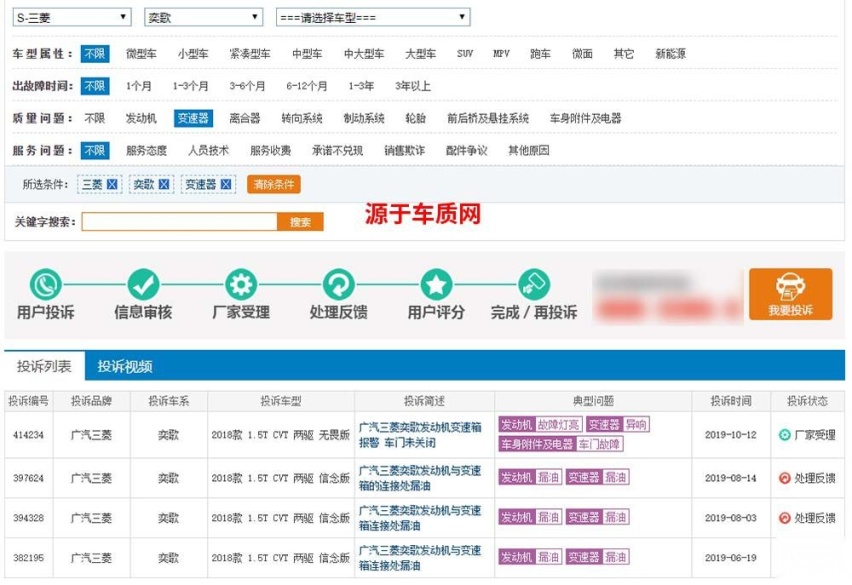
Task: Click complaint number 414234
Action: tap(28, 435)
